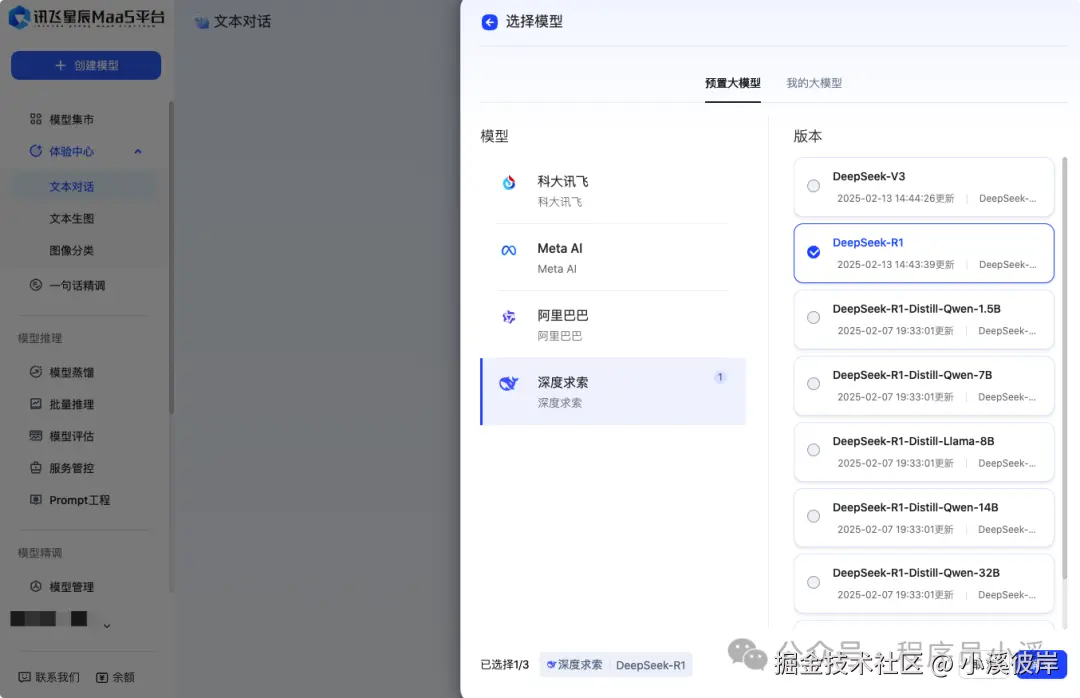
Task: Click the 模型精调 section heading
Action: (x=40, y=553)
